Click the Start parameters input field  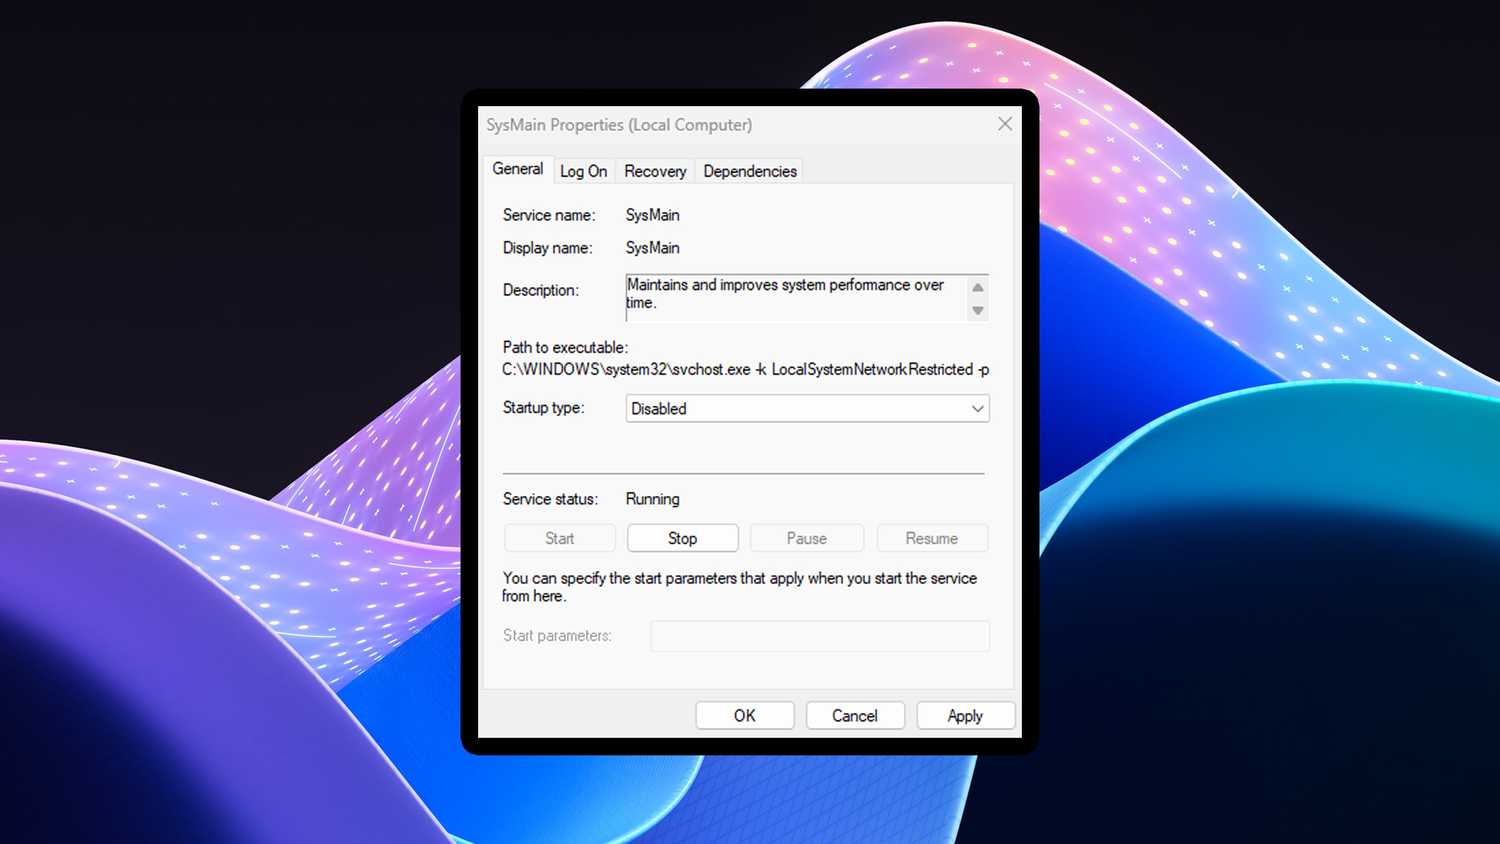(x=819, y=635)
